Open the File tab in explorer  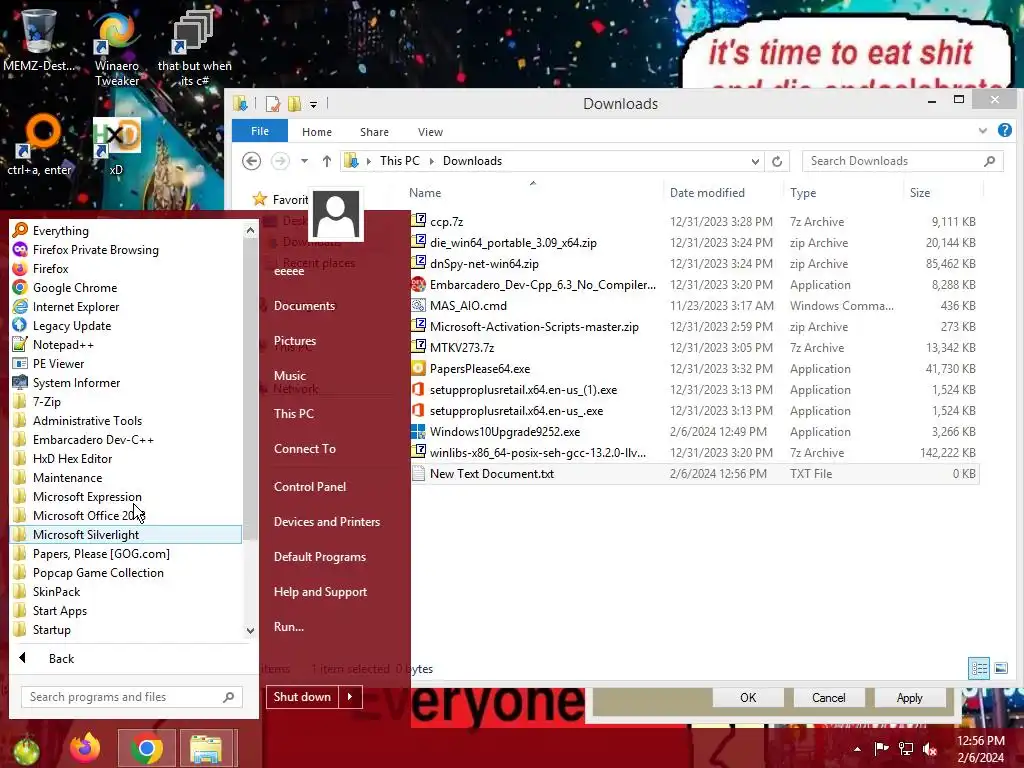pos(260,131)
